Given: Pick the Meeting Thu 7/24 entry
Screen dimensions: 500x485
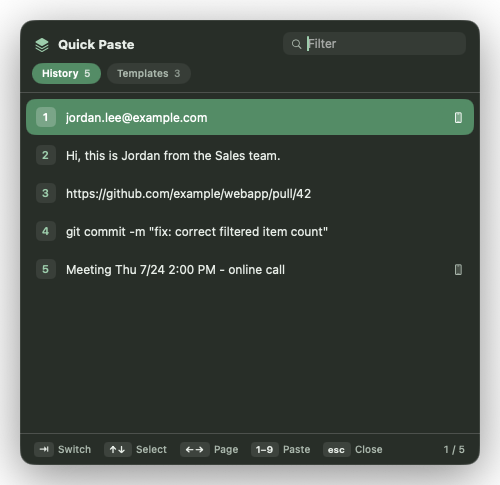Looking at the screenshot, I should tap(250, 269).
